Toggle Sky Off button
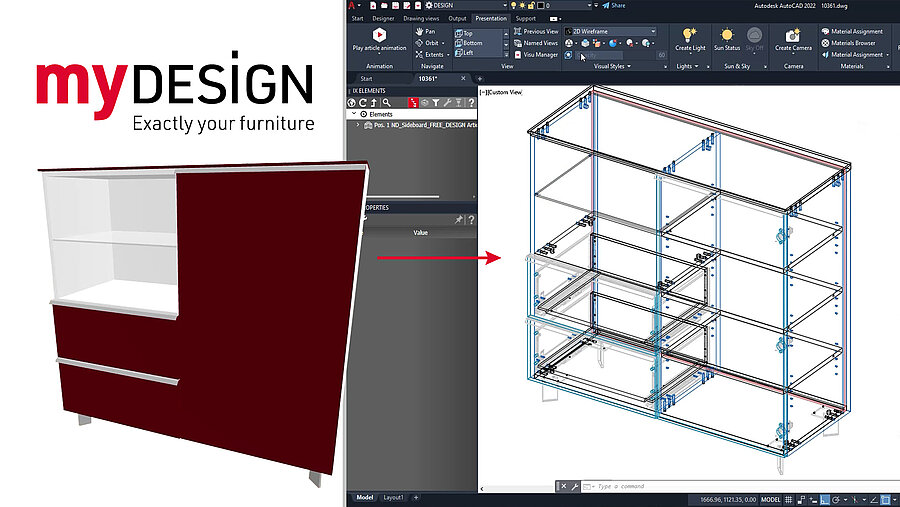The width and height of the screenshot is (900, 507). point(754,39)
